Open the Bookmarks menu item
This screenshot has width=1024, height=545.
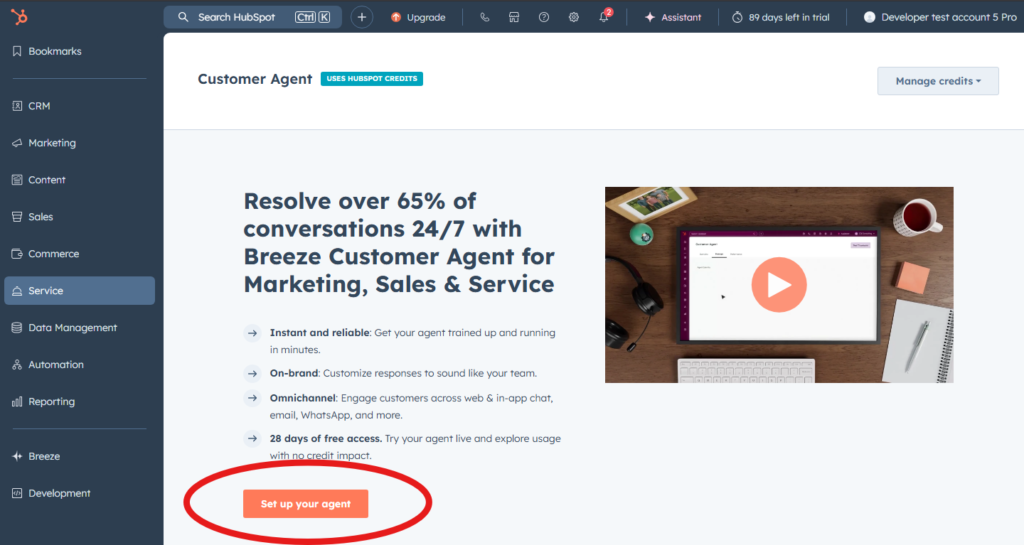coord(55,51)
